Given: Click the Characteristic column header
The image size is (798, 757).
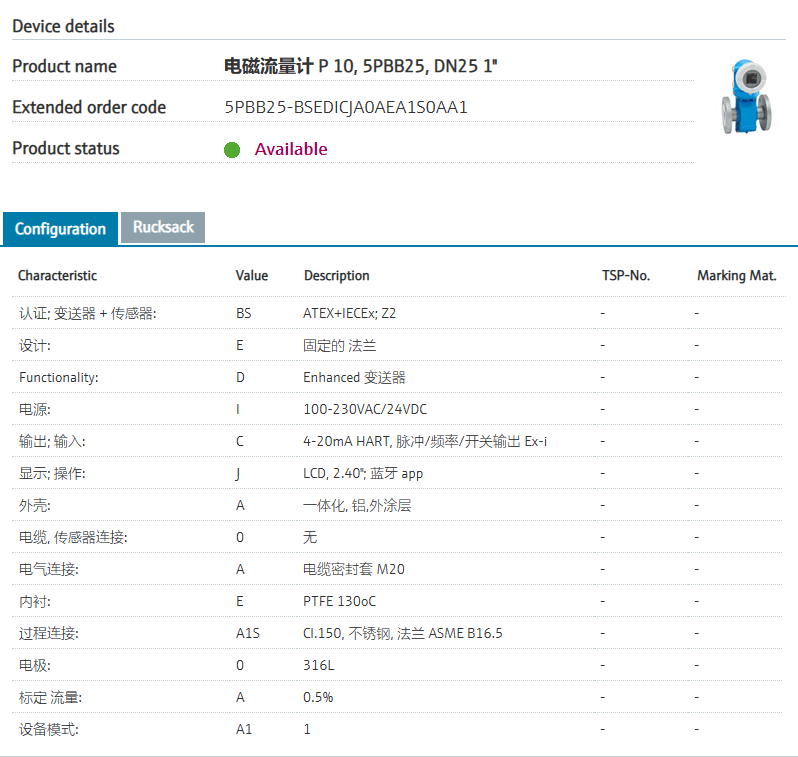Looking at the screenshot, I should pyautogui.click(x=57, y=275).
